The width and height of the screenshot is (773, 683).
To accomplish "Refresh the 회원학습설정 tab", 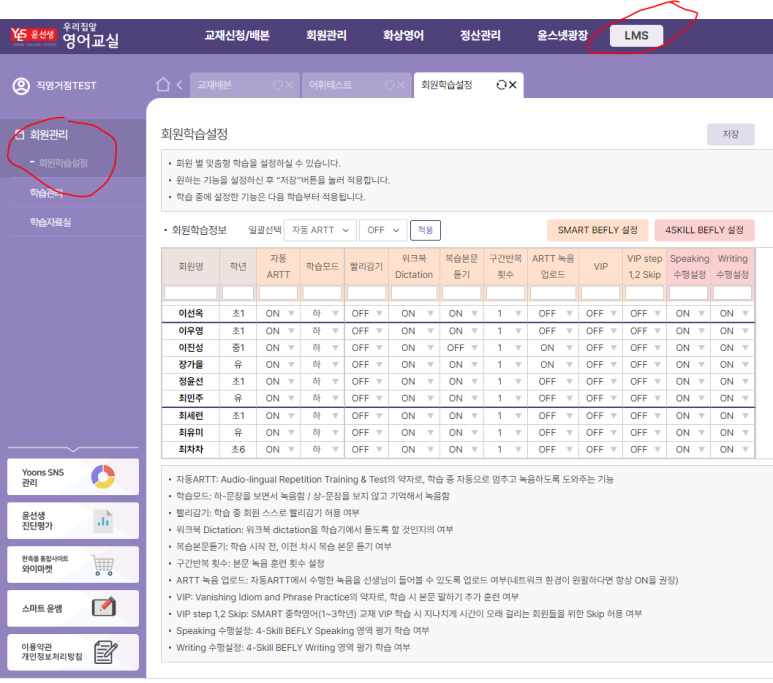I will pyautogui.click(x=501, y=85).
